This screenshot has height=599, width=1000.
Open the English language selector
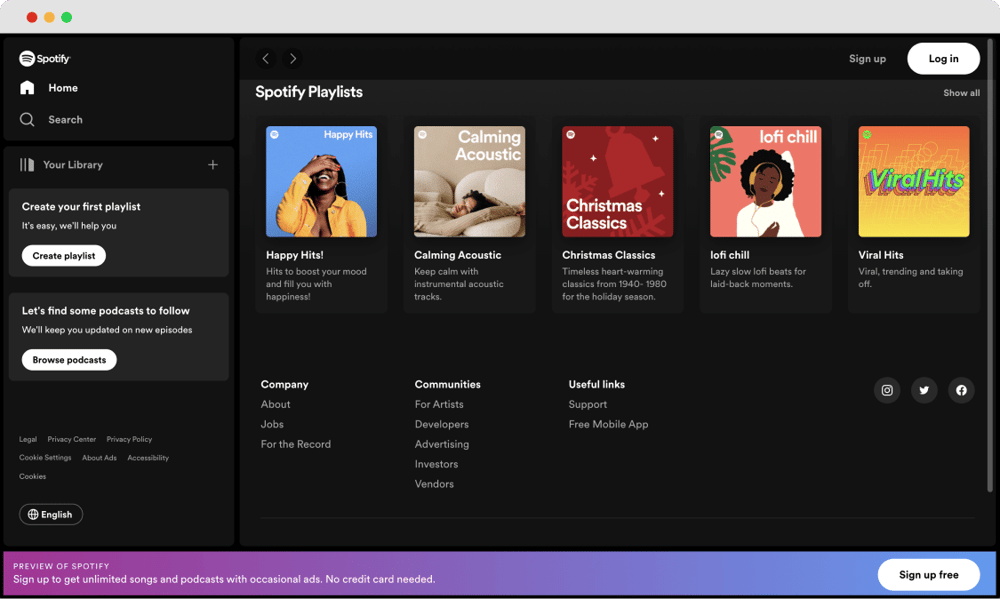(50, 514)
